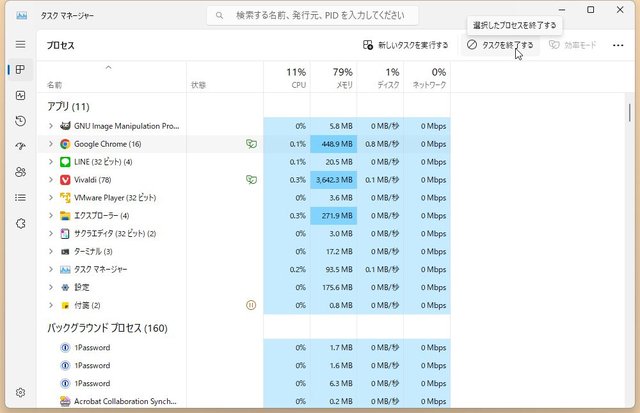Screen dimensions: 640x413
Task: Click the search box for name, publisher, PID
Action: tap(312, 16)
